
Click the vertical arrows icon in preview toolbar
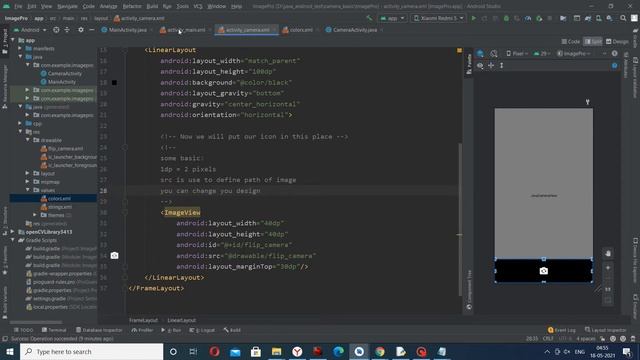(502, 65)
